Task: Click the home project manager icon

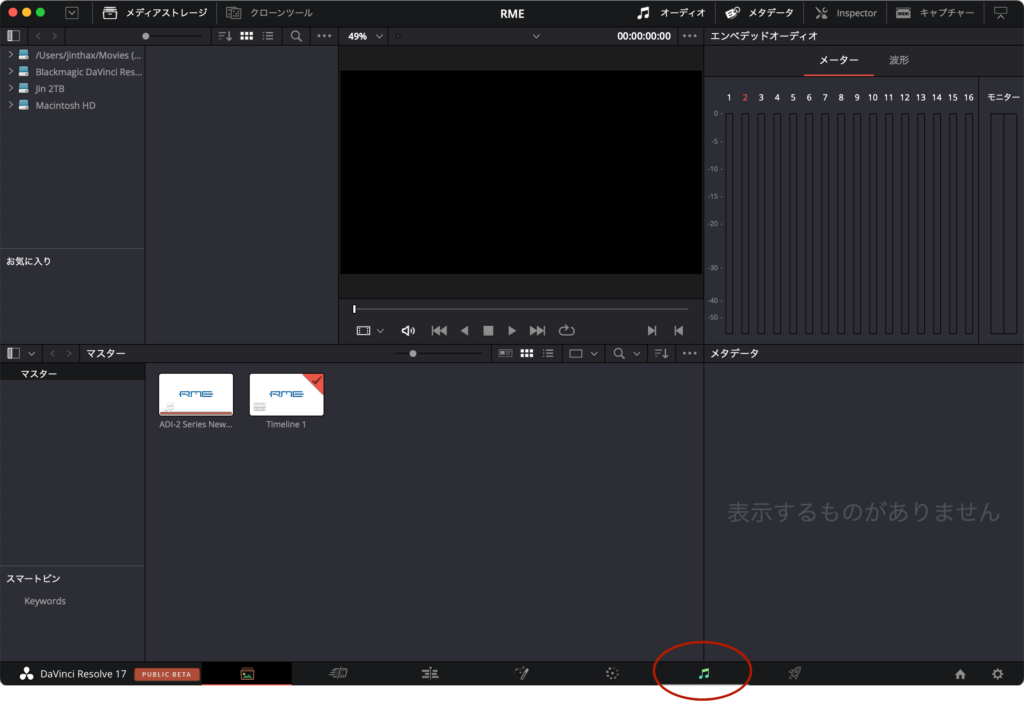Action: point(960,674)
